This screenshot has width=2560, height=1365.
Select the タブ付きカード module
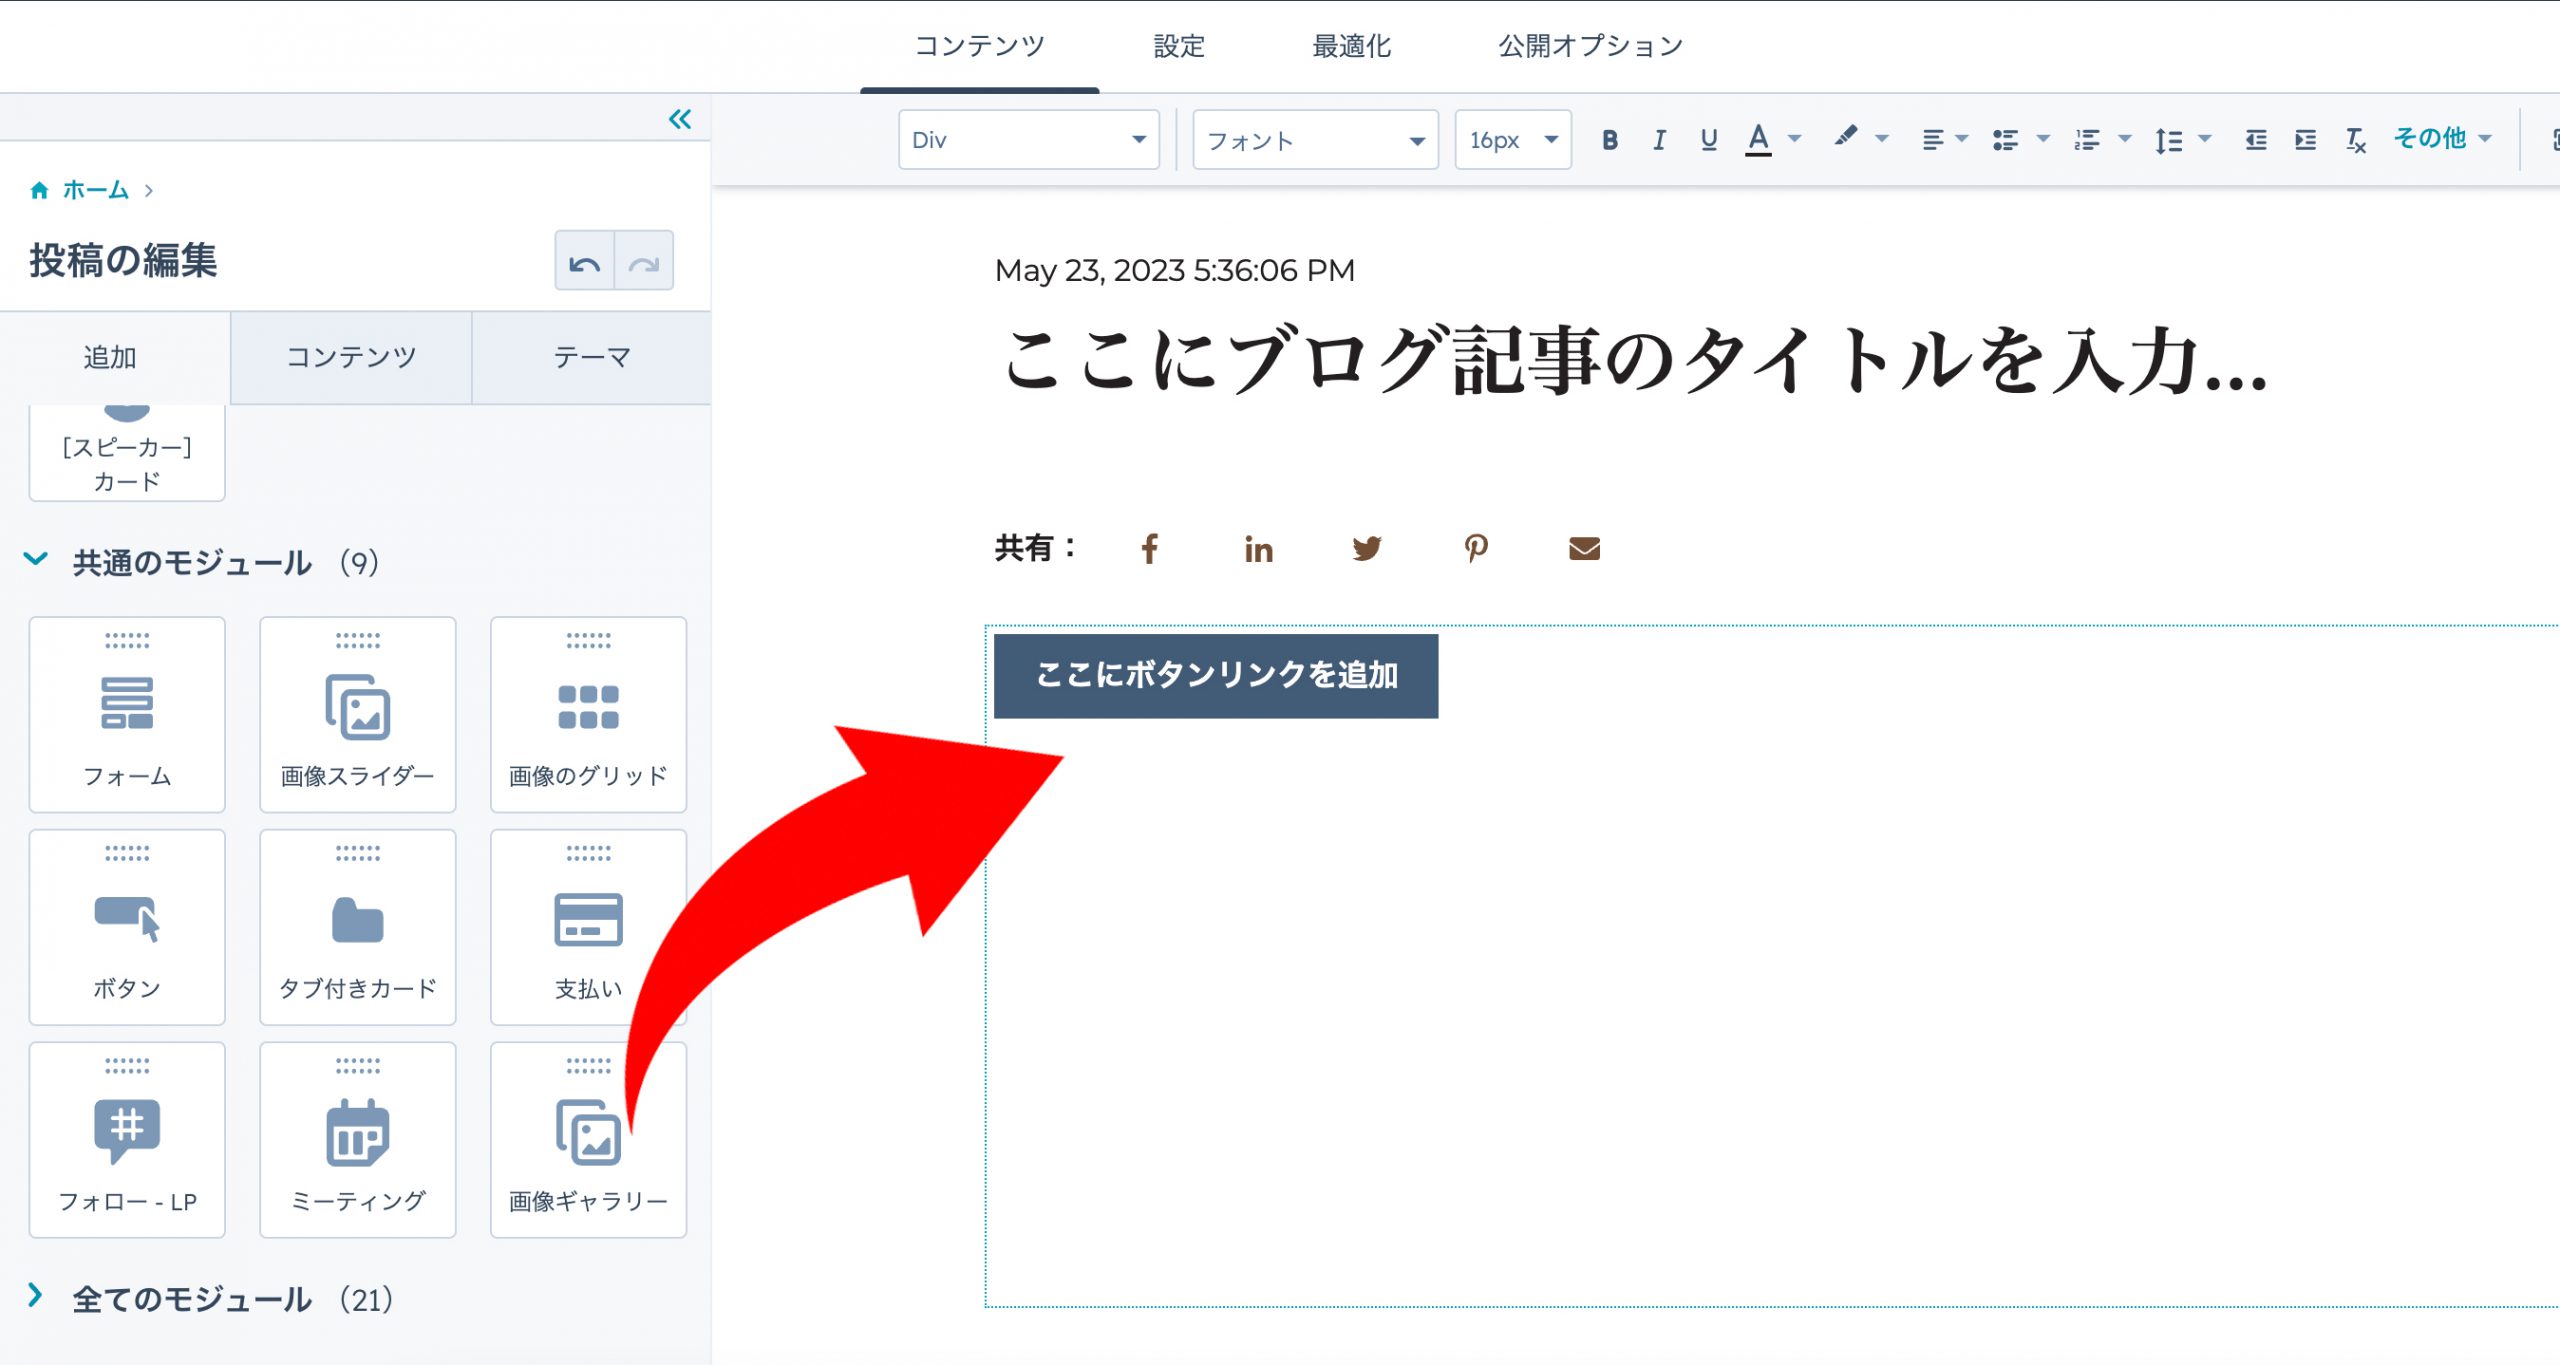pyautogui.click(x=358, y=927)
